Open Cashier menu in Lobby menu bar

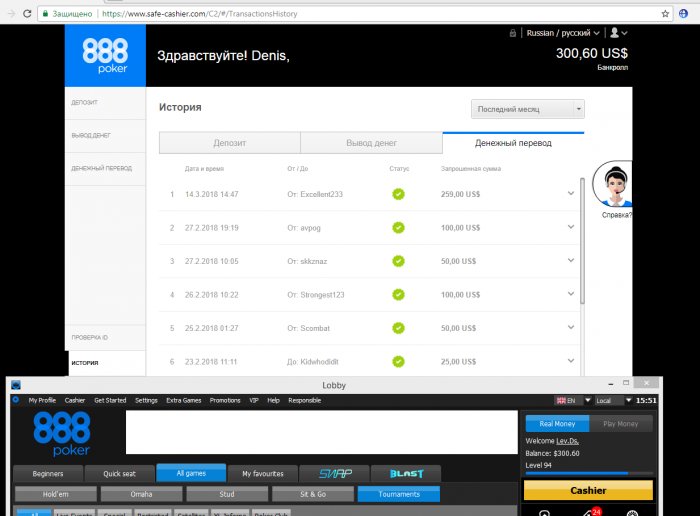pos(75,400)
